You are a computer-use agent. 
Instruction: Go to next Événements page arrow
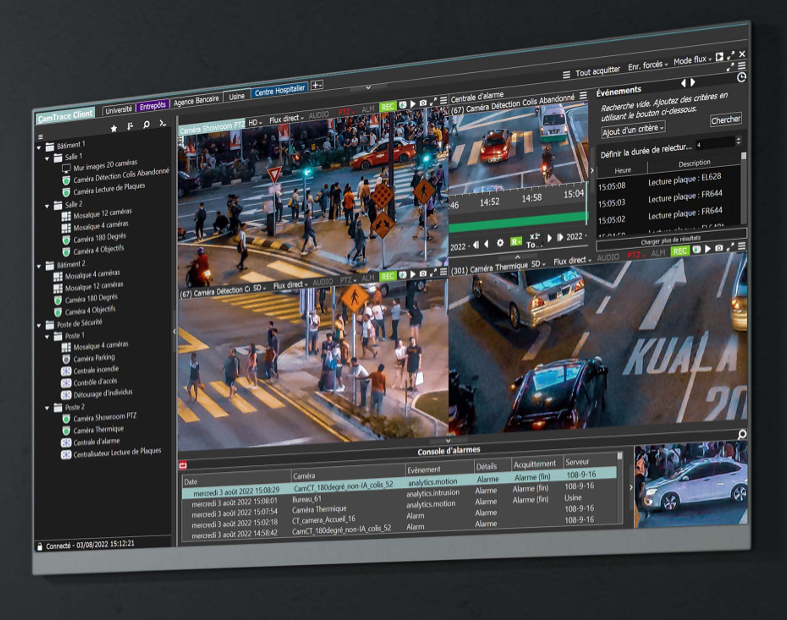pos(693,82)
